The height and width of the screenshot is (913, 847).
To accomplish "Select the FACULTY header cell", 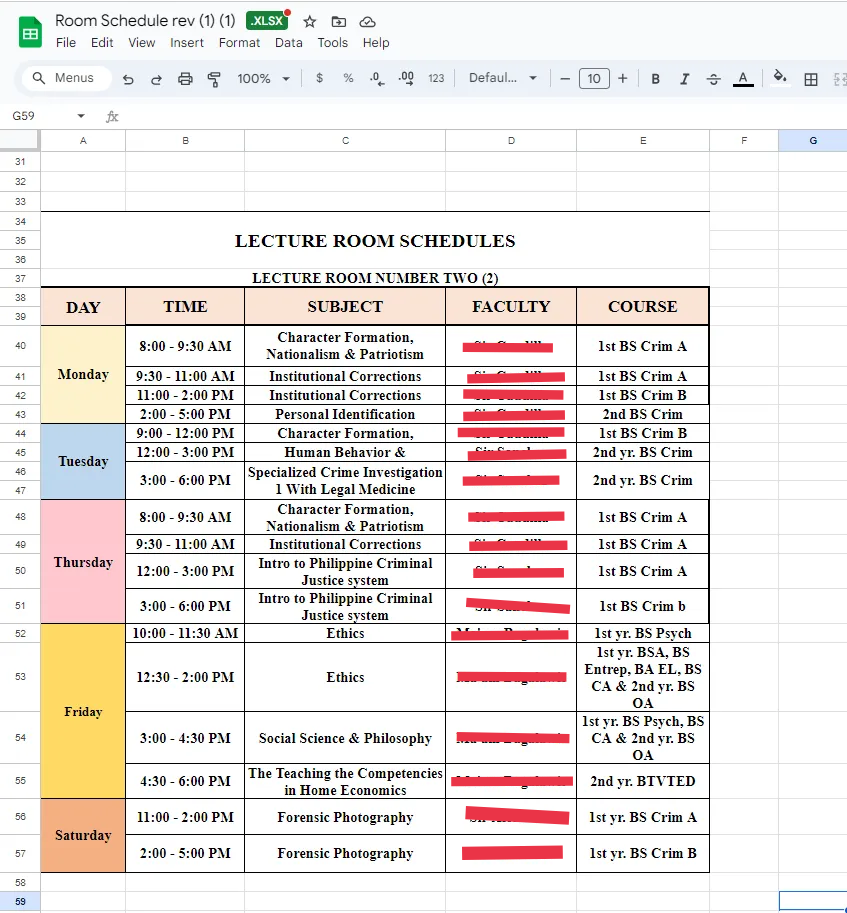I will click(511, 306).
